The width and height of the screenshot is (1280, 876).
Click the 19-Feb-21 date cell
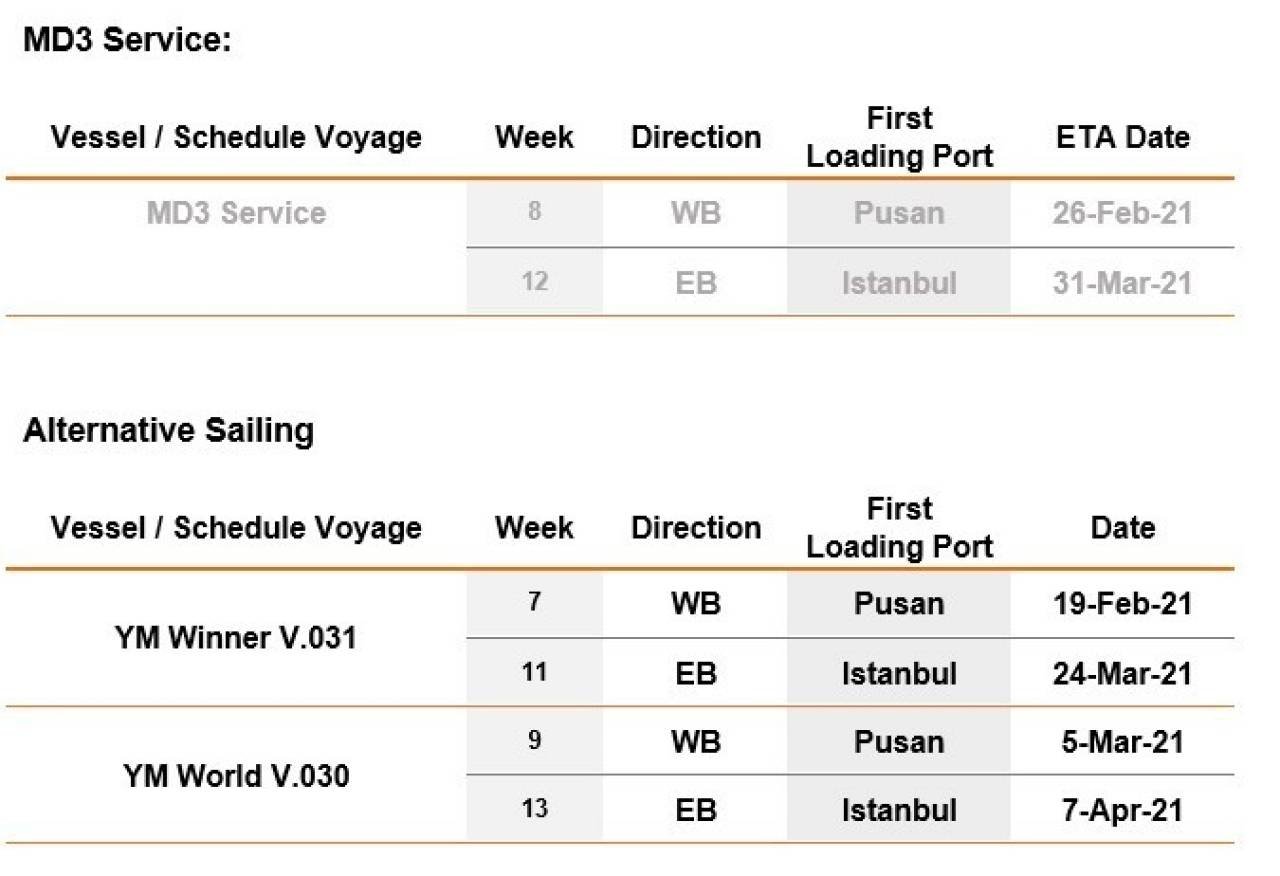pos(1122,604)
